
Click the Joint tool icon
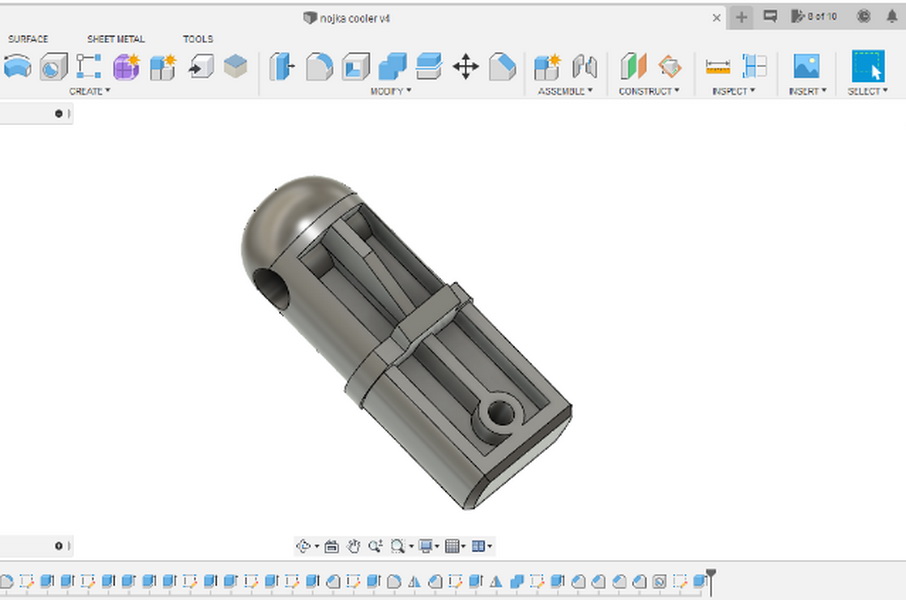tap(585, 67)
